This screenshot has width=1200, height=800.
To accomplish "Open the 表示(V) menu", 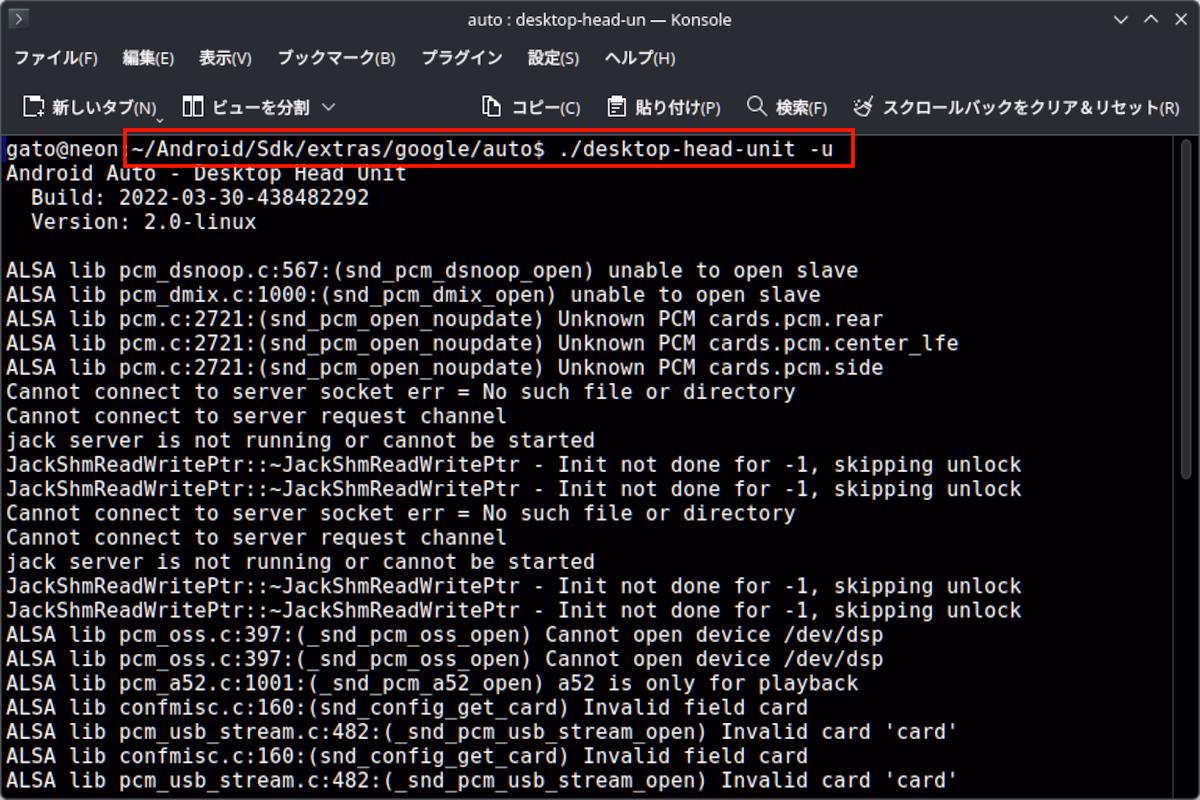I will (225, 58).
